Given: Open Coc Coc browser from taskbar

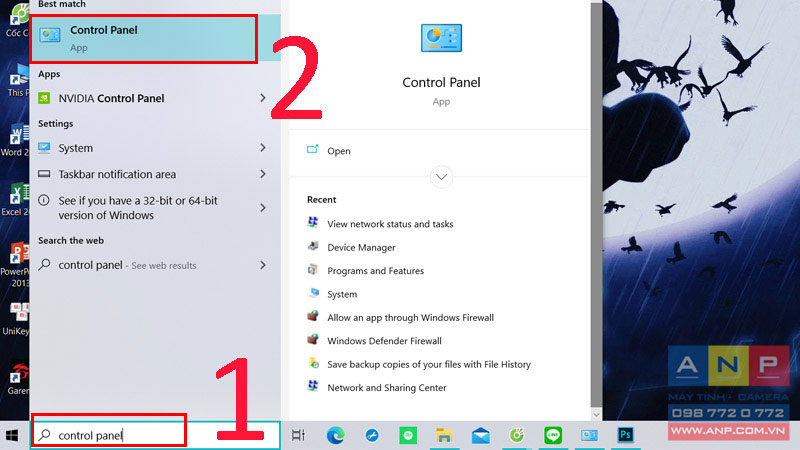Looking at the screenshot, I should pyautogui.click(x=517, y=435).
